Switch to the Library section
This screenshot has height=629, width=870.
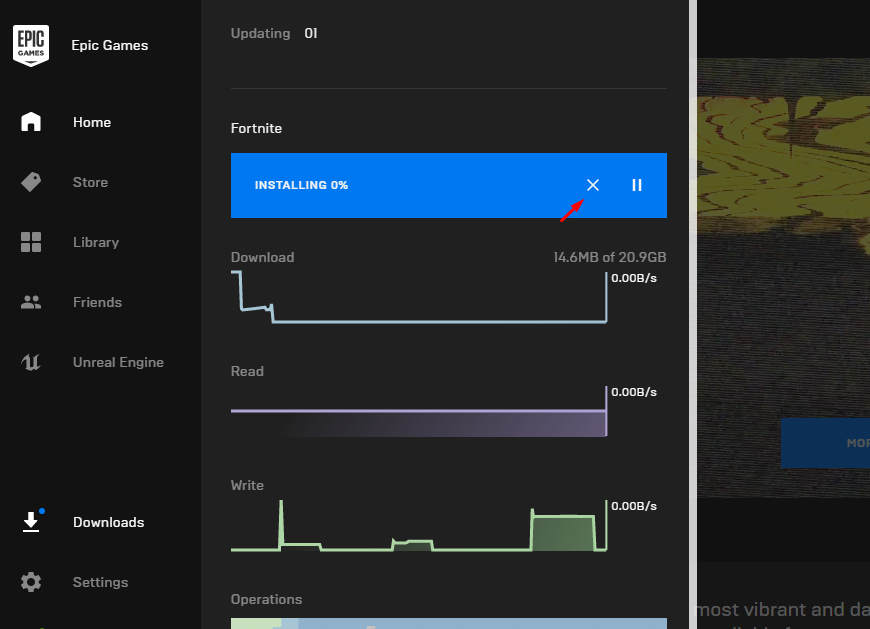click(95, 241)
